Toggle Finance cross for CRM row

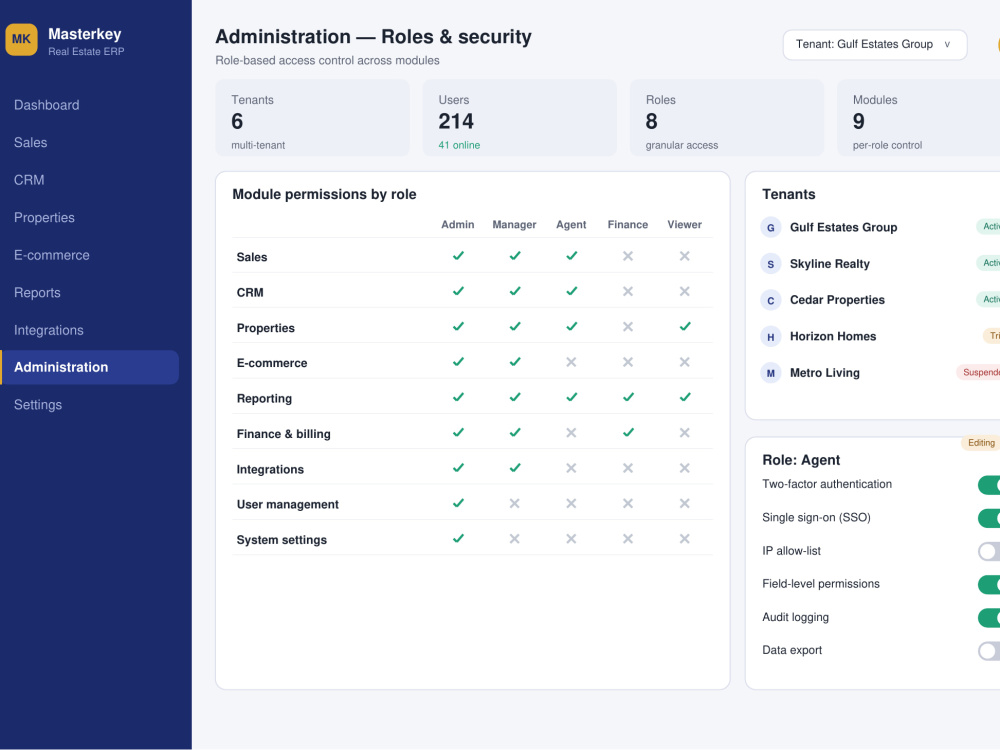point(628,291)
